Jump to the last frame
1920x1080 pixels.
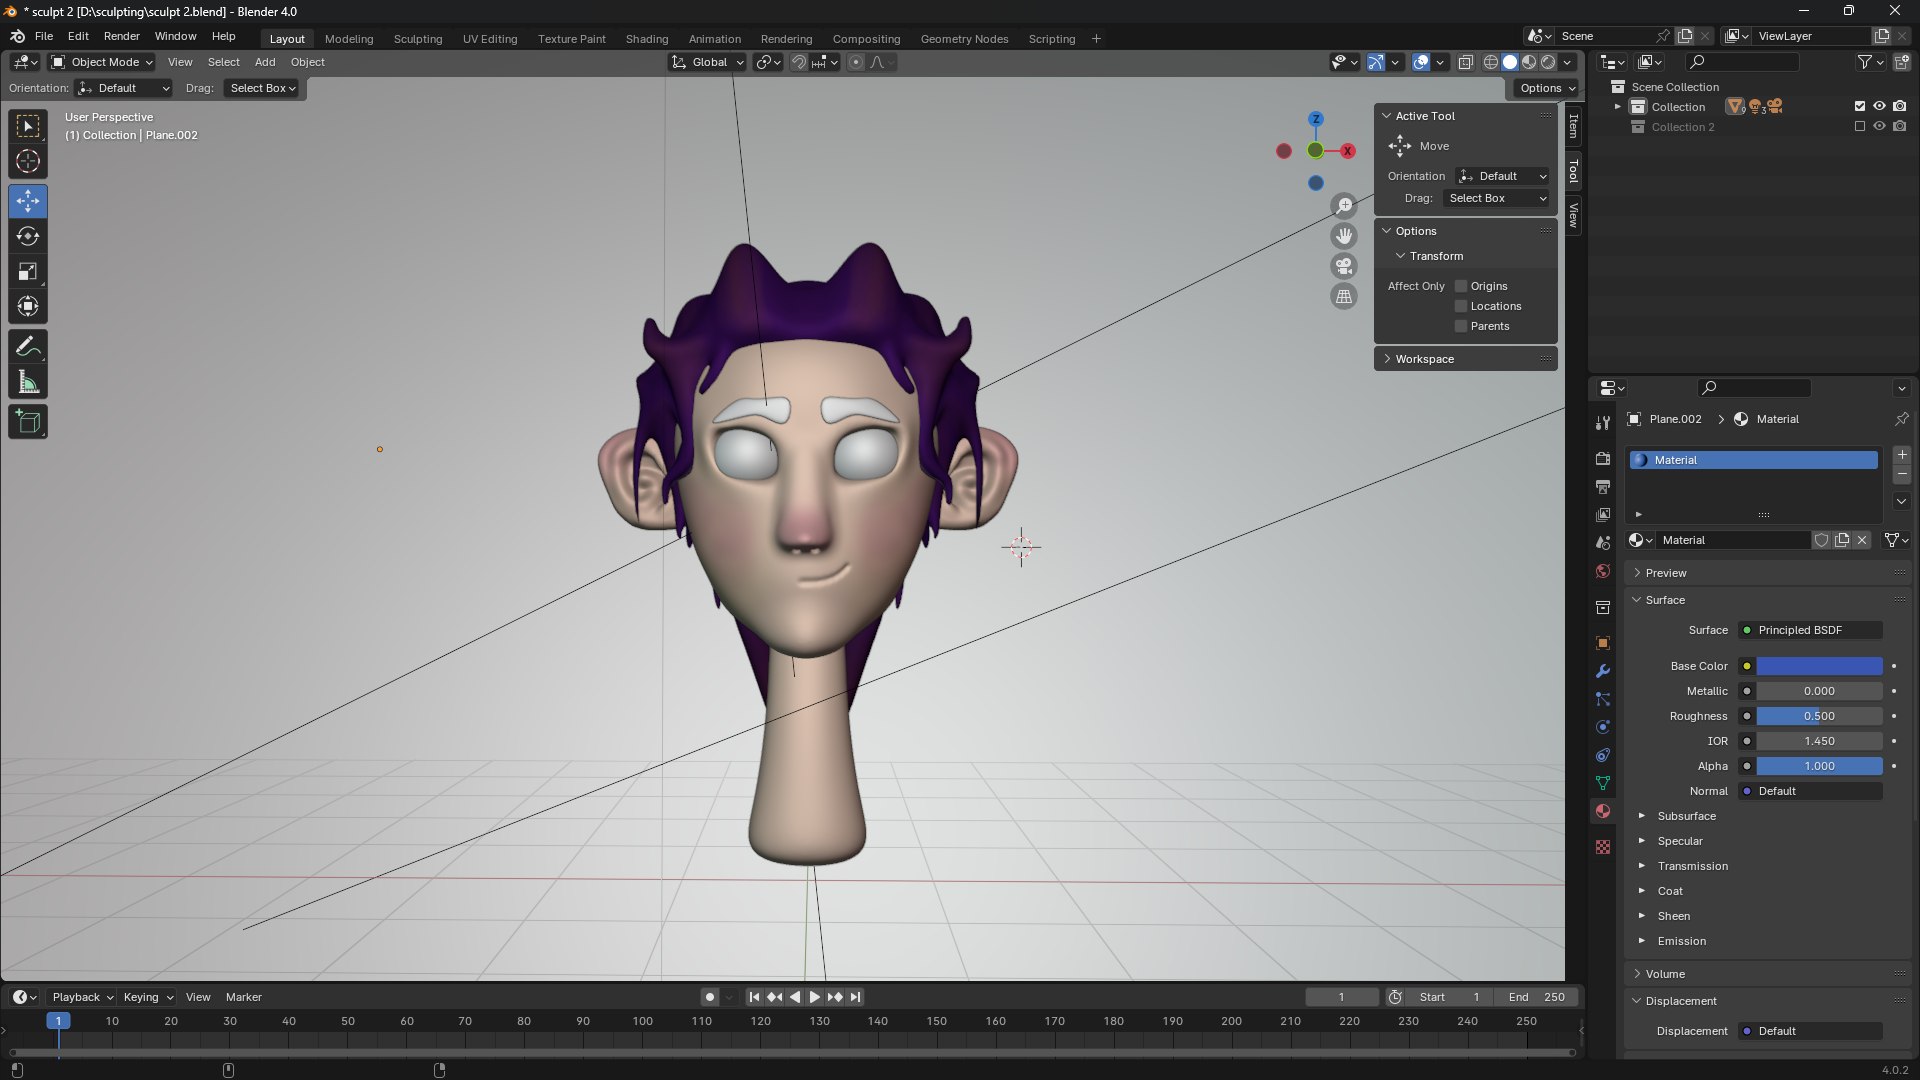point(855,997)
